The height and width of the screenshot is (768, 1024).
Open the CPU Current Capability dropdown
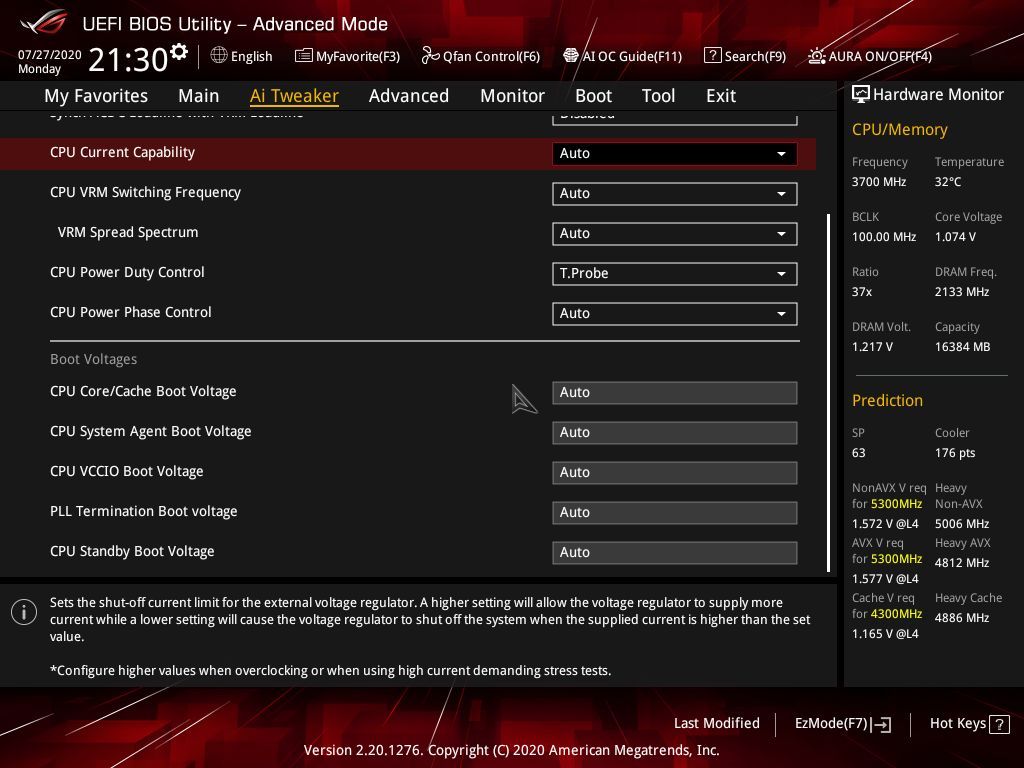click(x=674, y=153)
